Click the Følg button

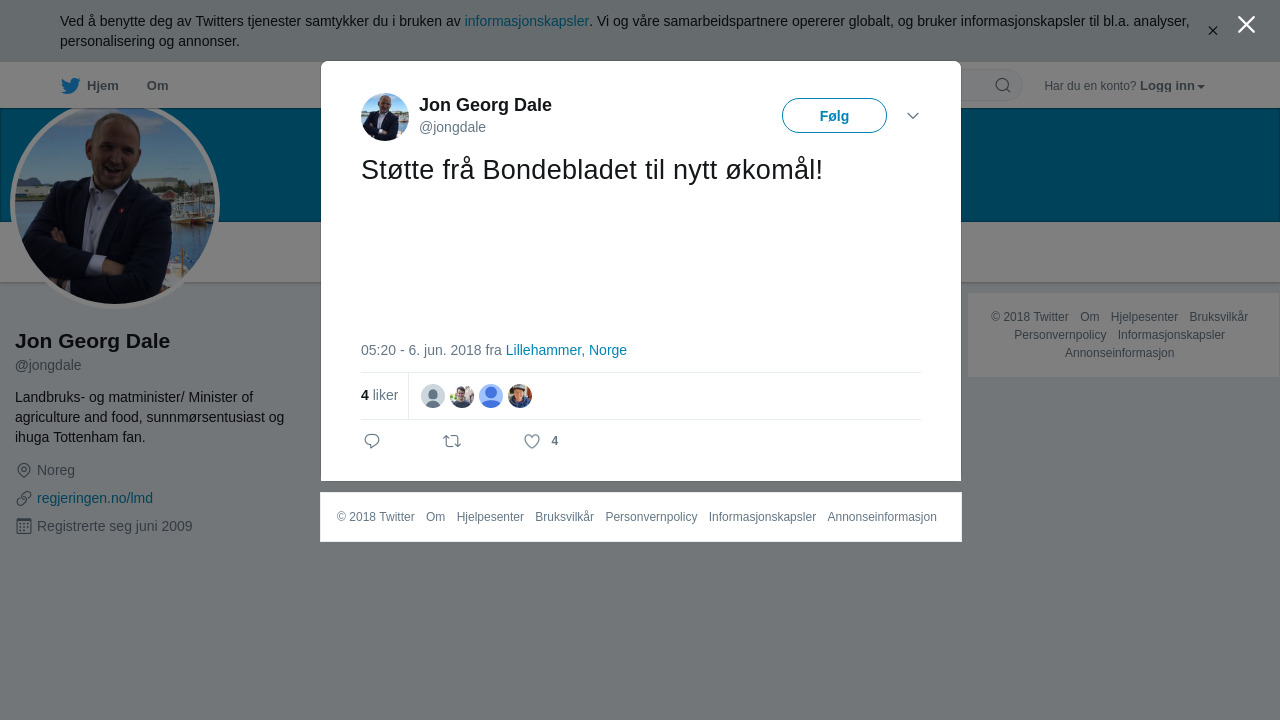(834, 116)
